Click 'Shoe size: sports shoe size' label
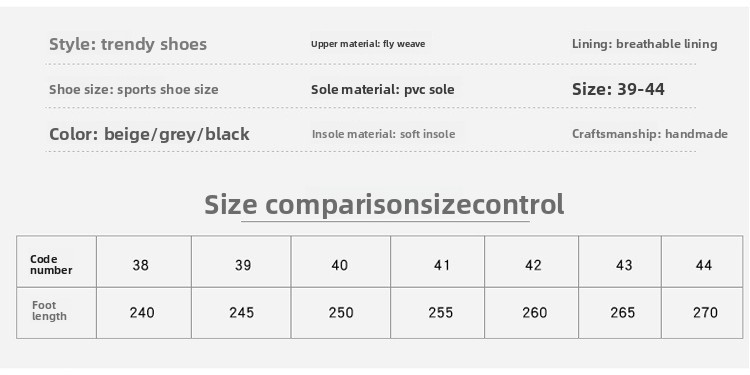Image resolution: width=750 pixels, height=375 pixels. click(x=133, y=89)
